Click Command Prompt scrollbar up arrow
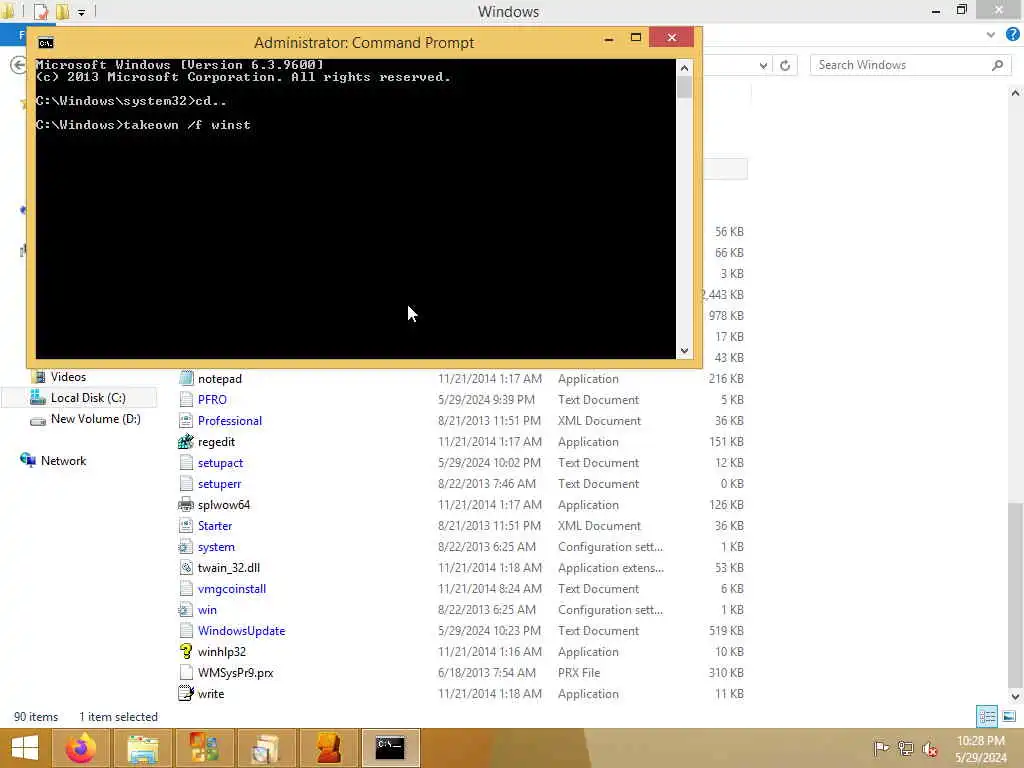1024x768 pixels. [684, 68]
